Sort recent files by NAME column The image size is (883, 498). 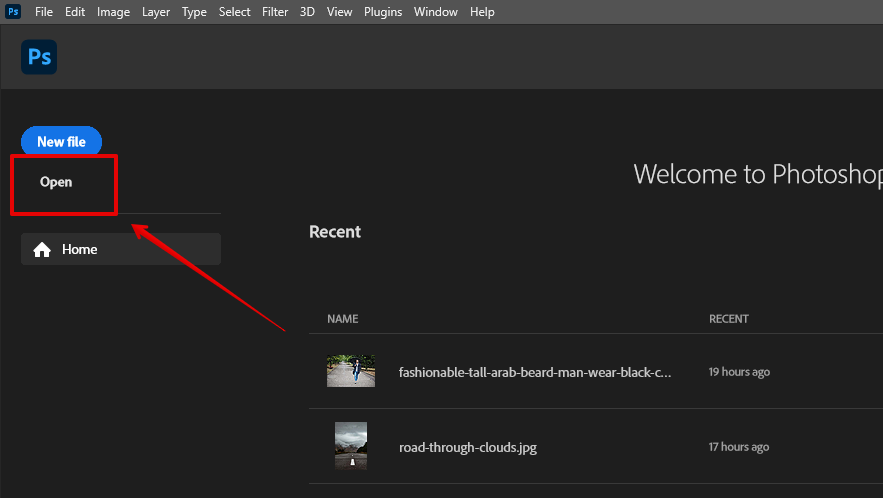pyautogui.click(x=342, y=319)
